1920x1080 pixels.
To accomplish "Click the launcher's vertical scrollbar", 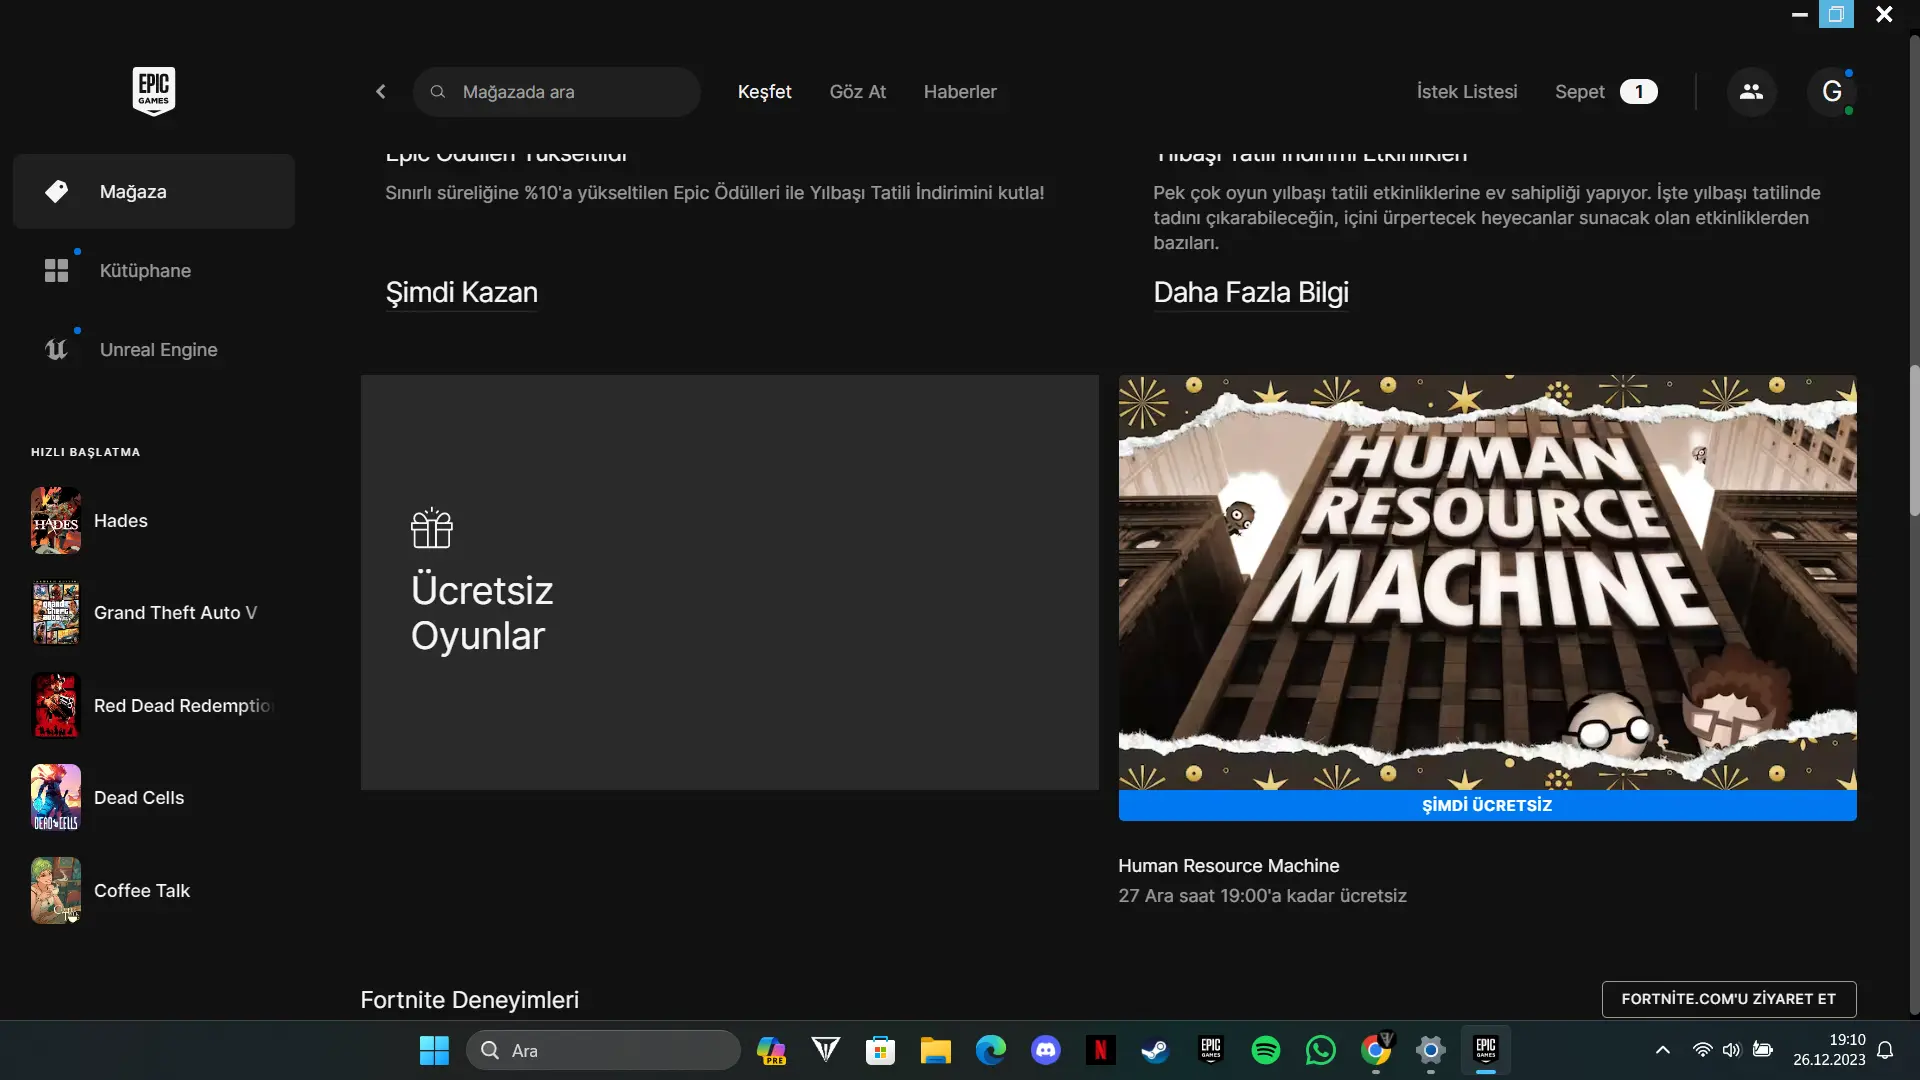I will point(1914,440).
